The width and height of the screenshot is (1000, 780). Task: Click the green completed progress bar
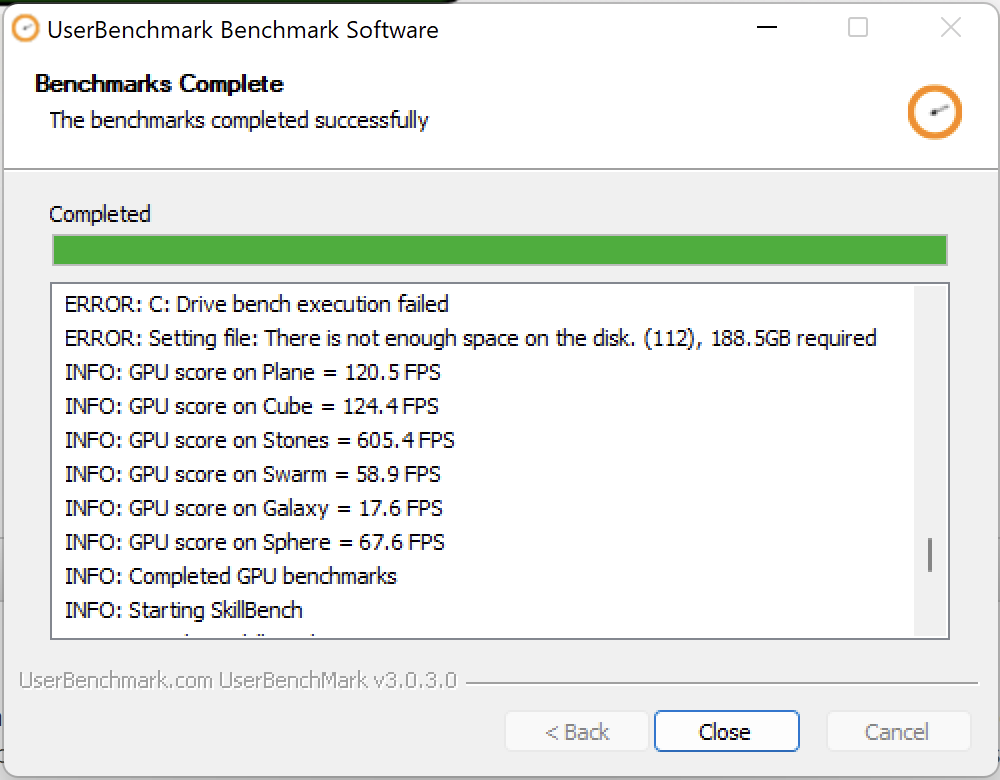point(499,250)
